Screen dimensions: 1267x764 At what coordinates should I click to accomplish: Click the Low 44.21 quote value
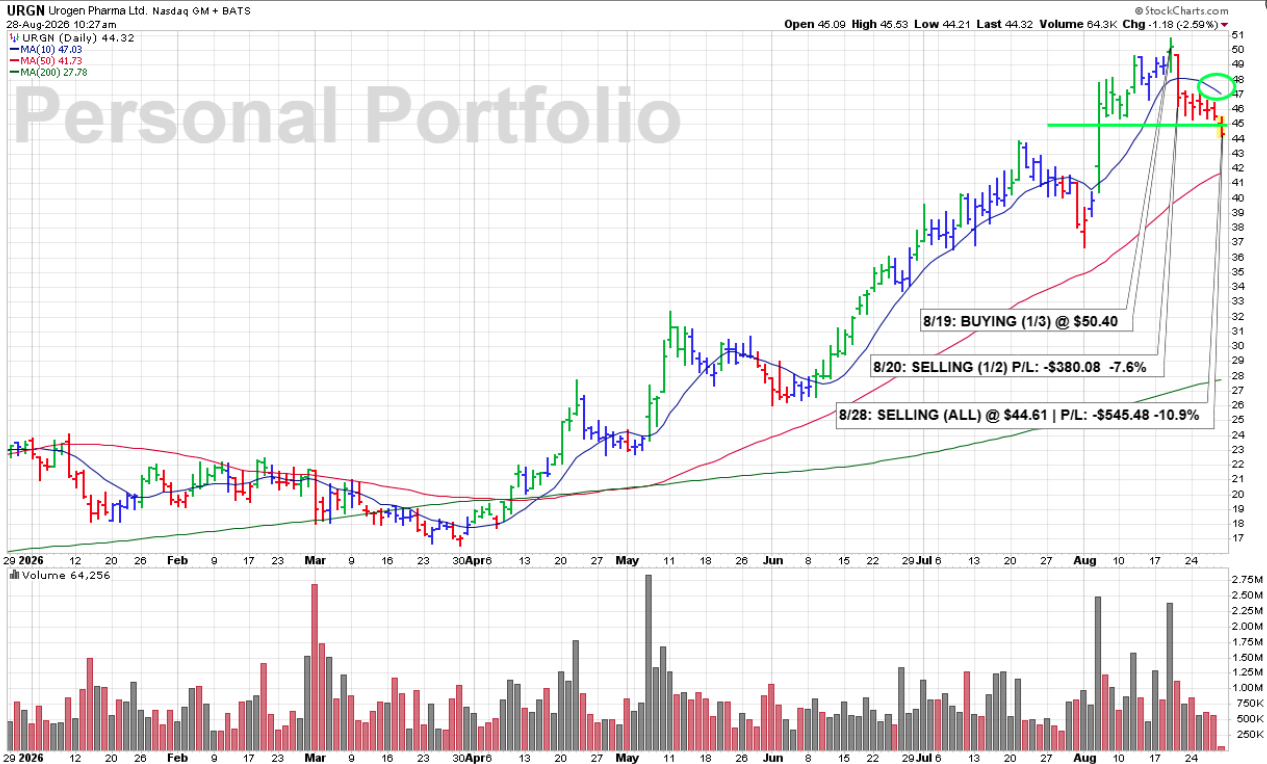(943, 24)
